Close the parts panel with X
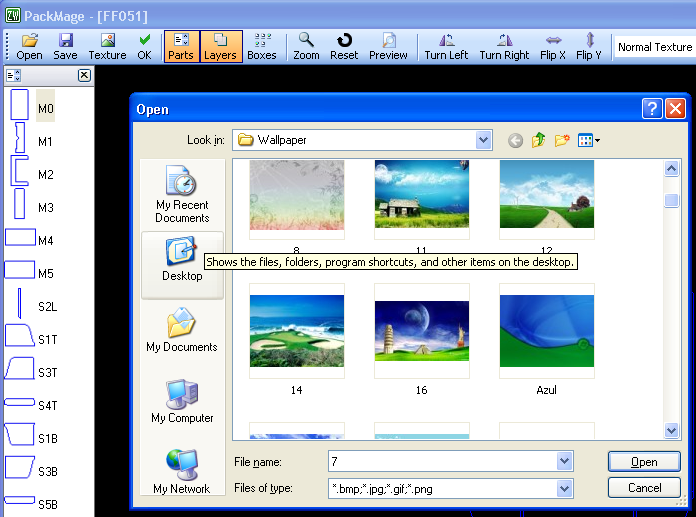The image size is (696, 517). point(84,75)
